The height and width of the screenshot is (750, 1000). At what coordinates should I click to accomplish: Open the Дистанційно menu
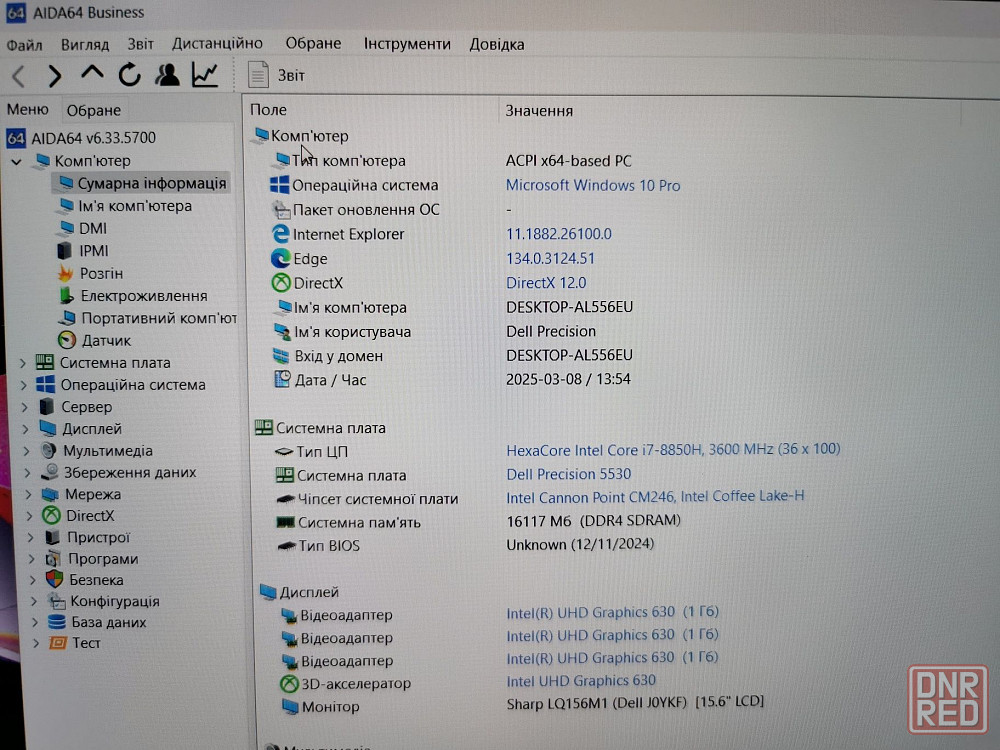point(217,43)
